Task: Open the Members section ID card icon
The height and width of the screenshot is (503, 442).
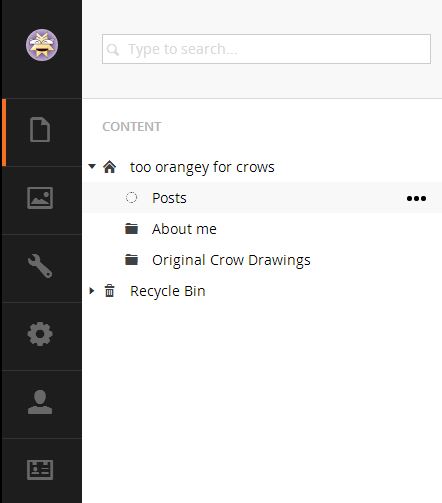Action: click(x=40, y=470)
